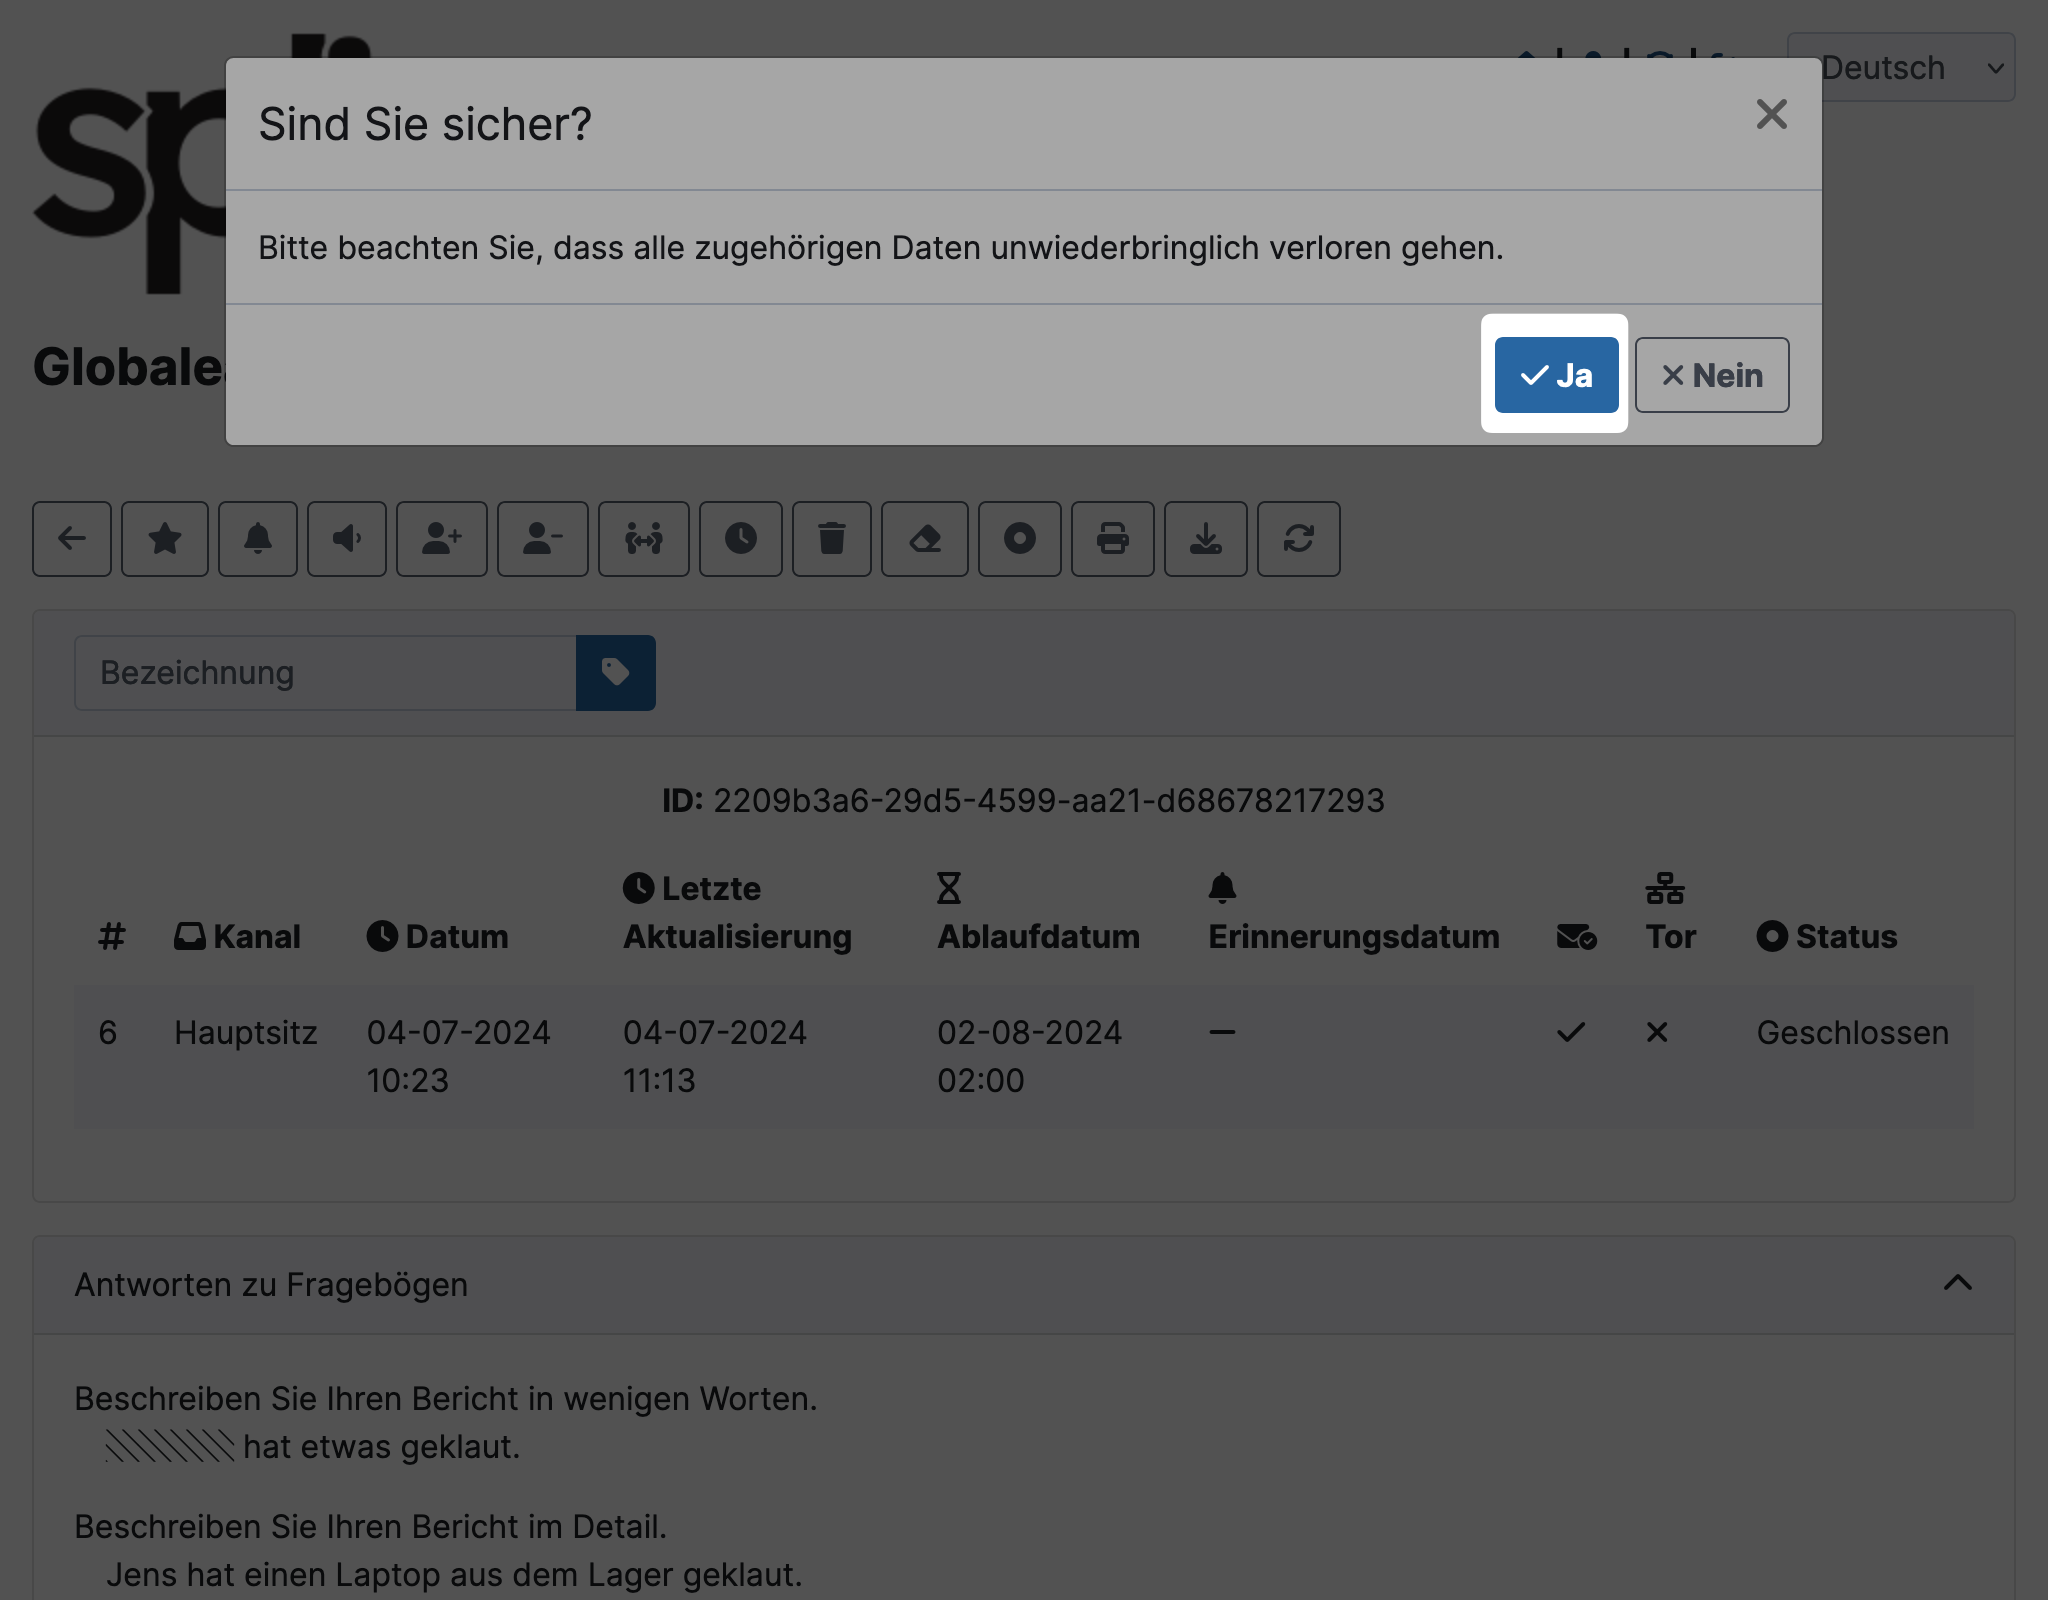Click the transfer people icon
The height and width of the screenshot is (1600, 2048).
[x=644, y=539]
